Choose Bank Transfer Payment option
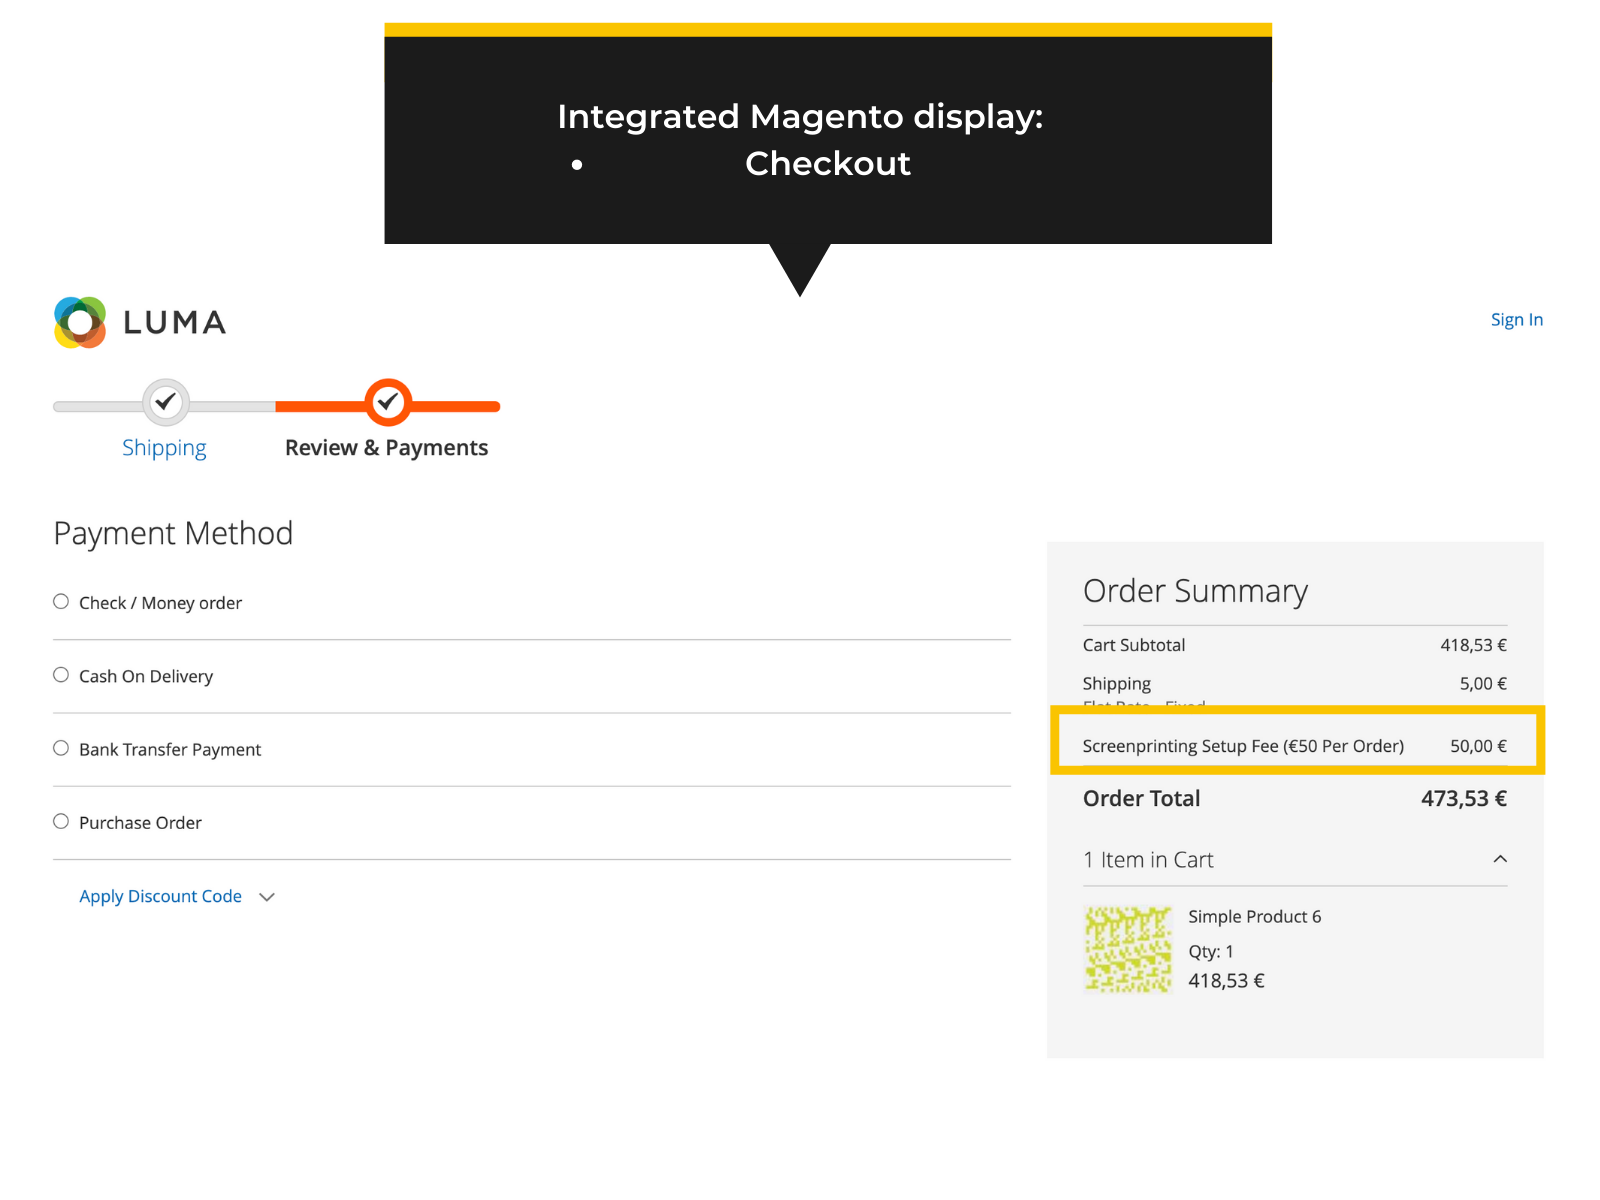 point(60,747)
